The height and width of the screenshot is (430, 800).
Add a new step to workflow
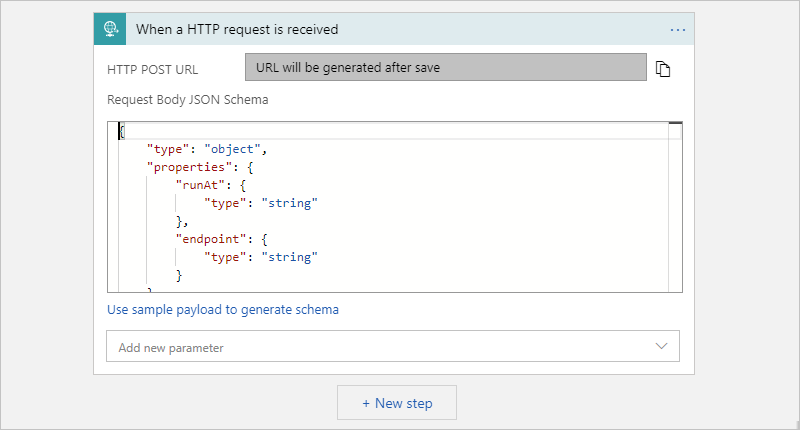(397, 403)
